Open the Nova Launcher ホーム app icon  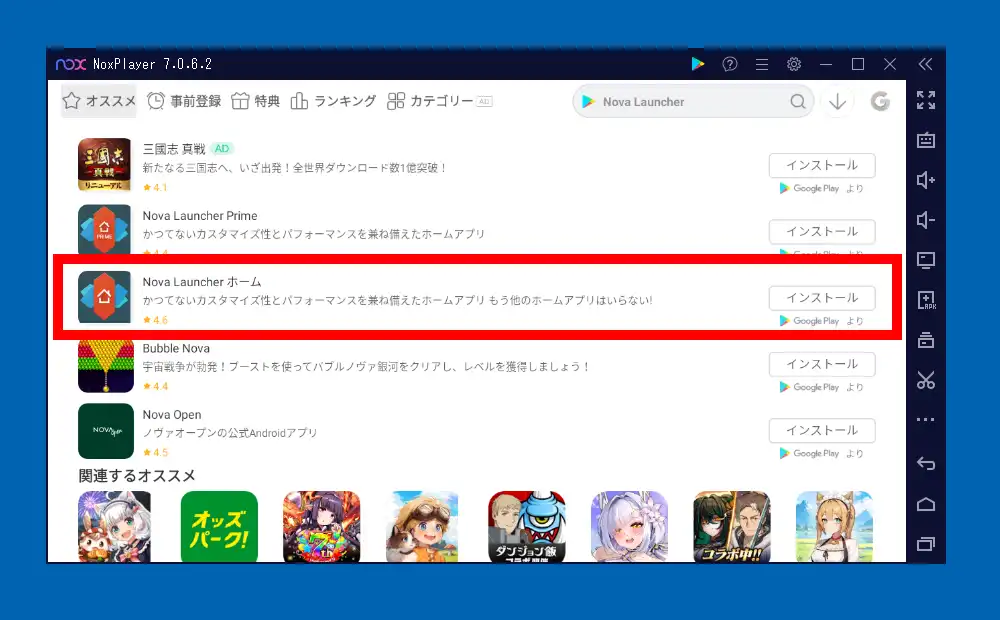click(105, 297)
